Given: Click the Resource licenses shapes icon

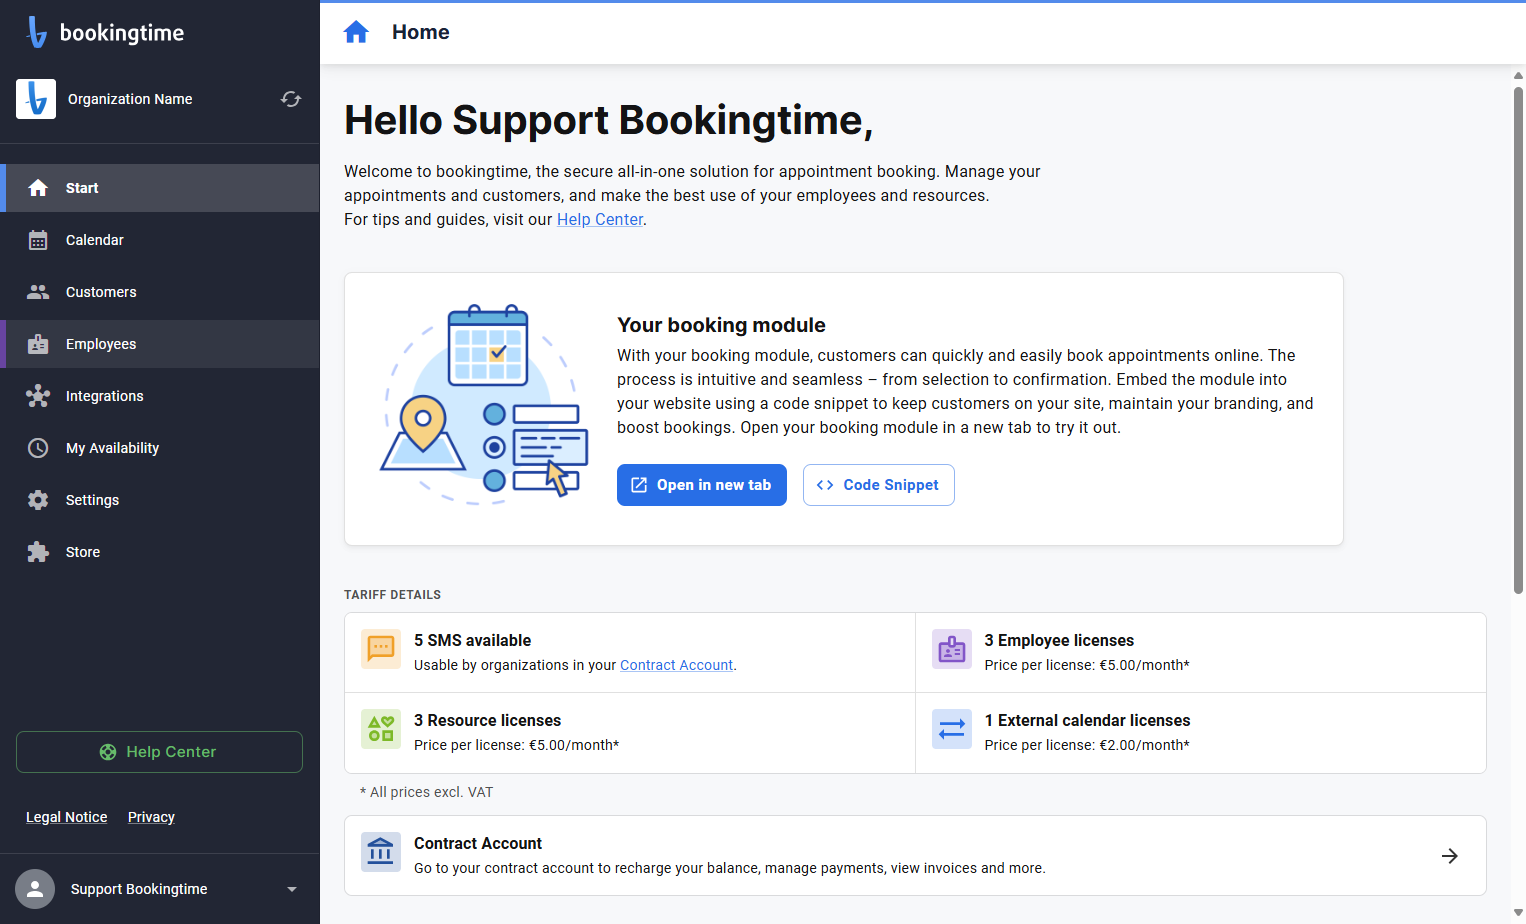Looking at the screenshot, I should click(381, 729).
